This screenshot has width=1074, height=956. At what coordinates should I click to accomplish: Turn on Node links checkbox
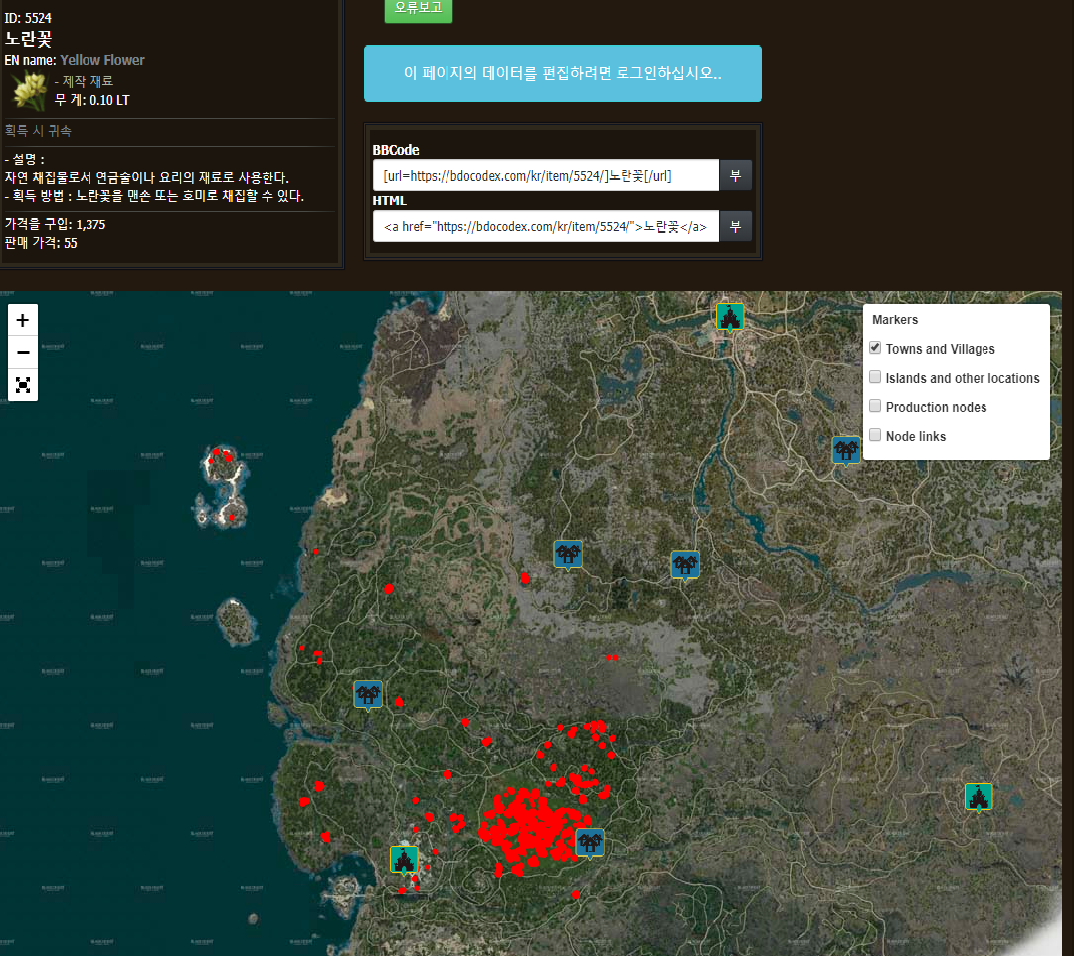[875, 435]
